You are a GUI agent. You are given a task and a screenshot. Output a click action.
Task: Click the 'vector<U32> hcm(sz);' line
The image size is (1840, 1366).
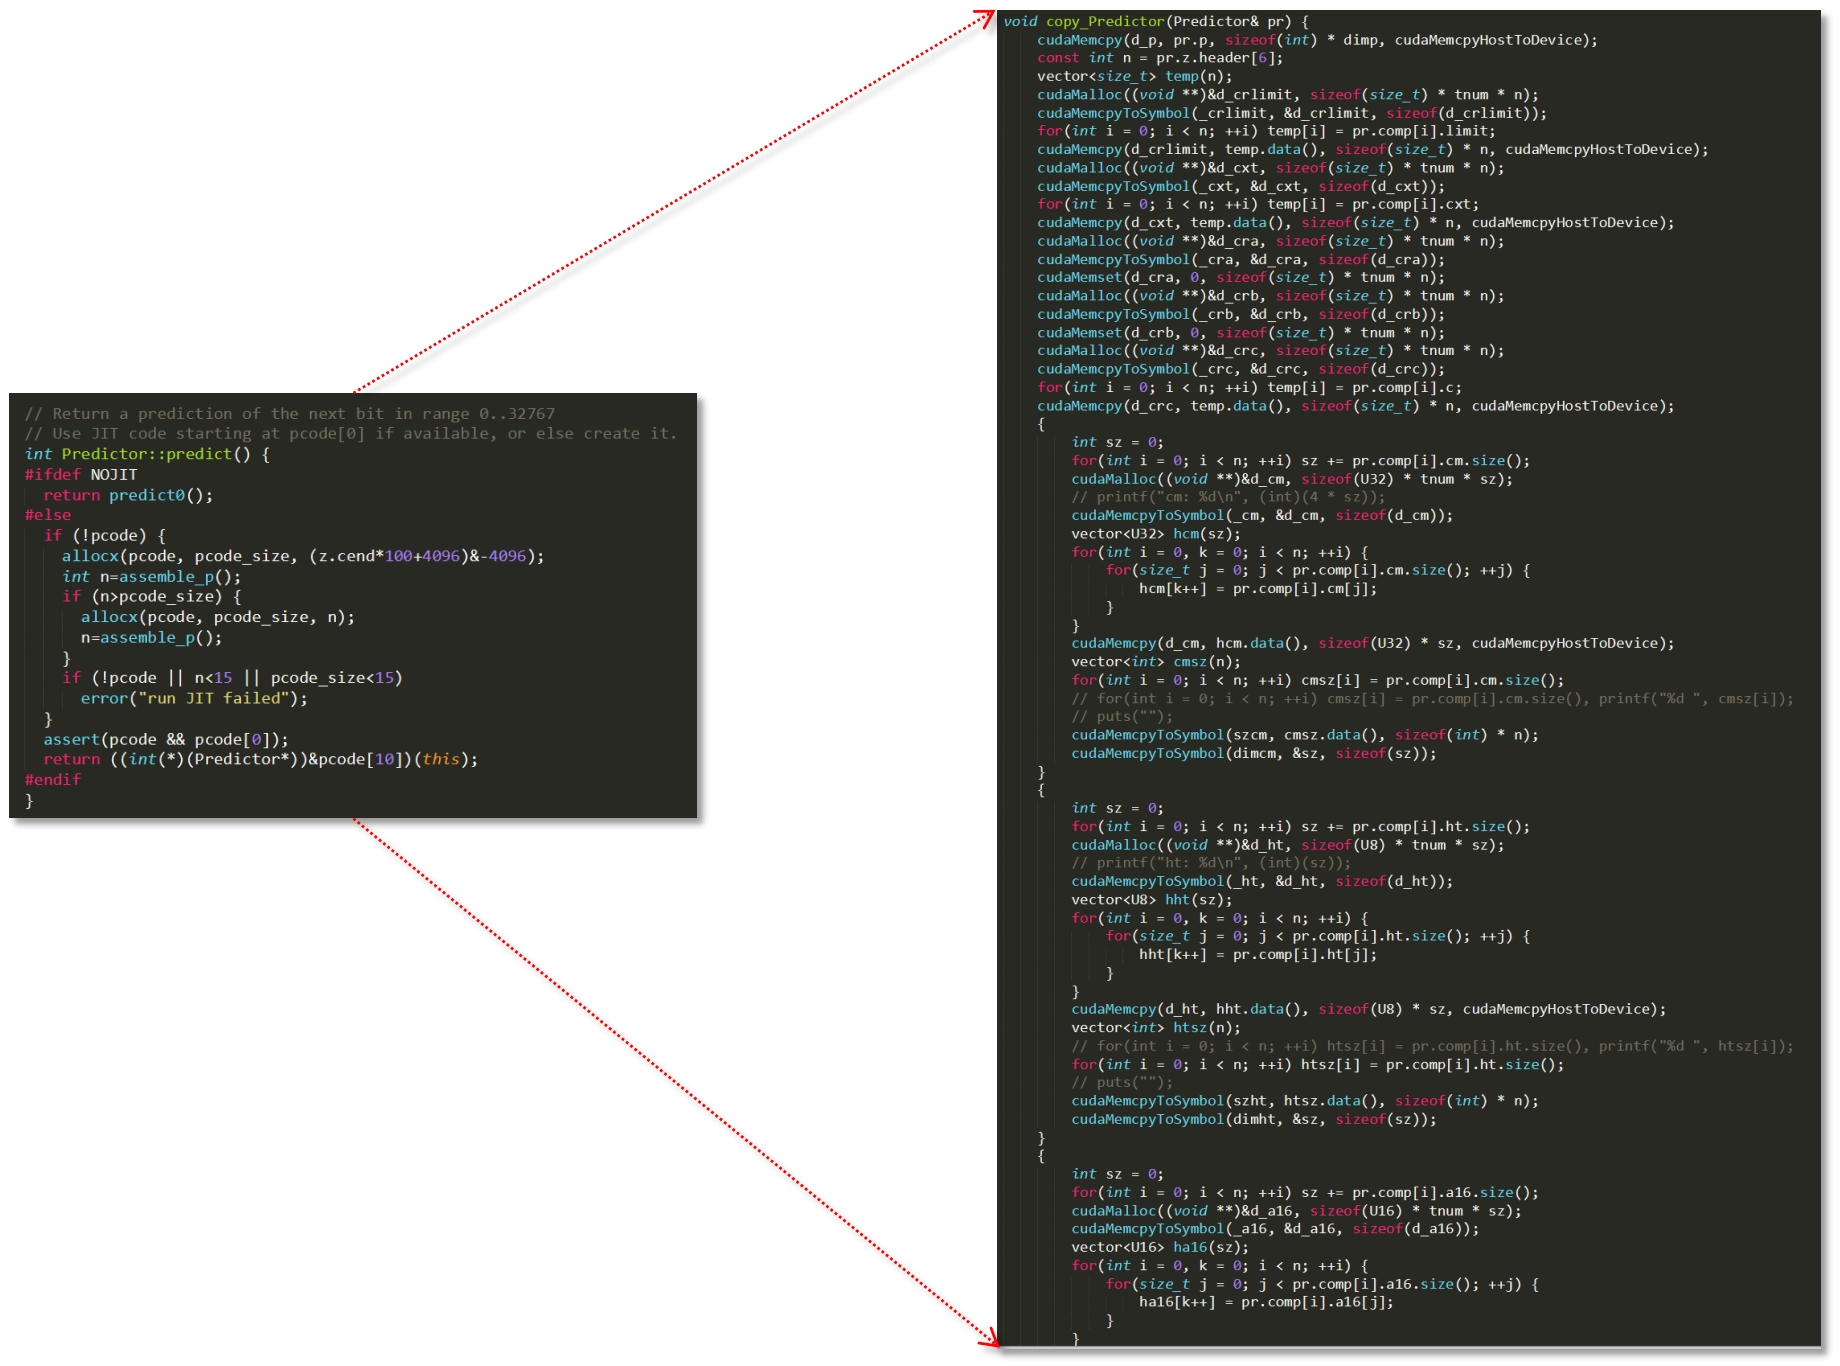(1156, 534)
